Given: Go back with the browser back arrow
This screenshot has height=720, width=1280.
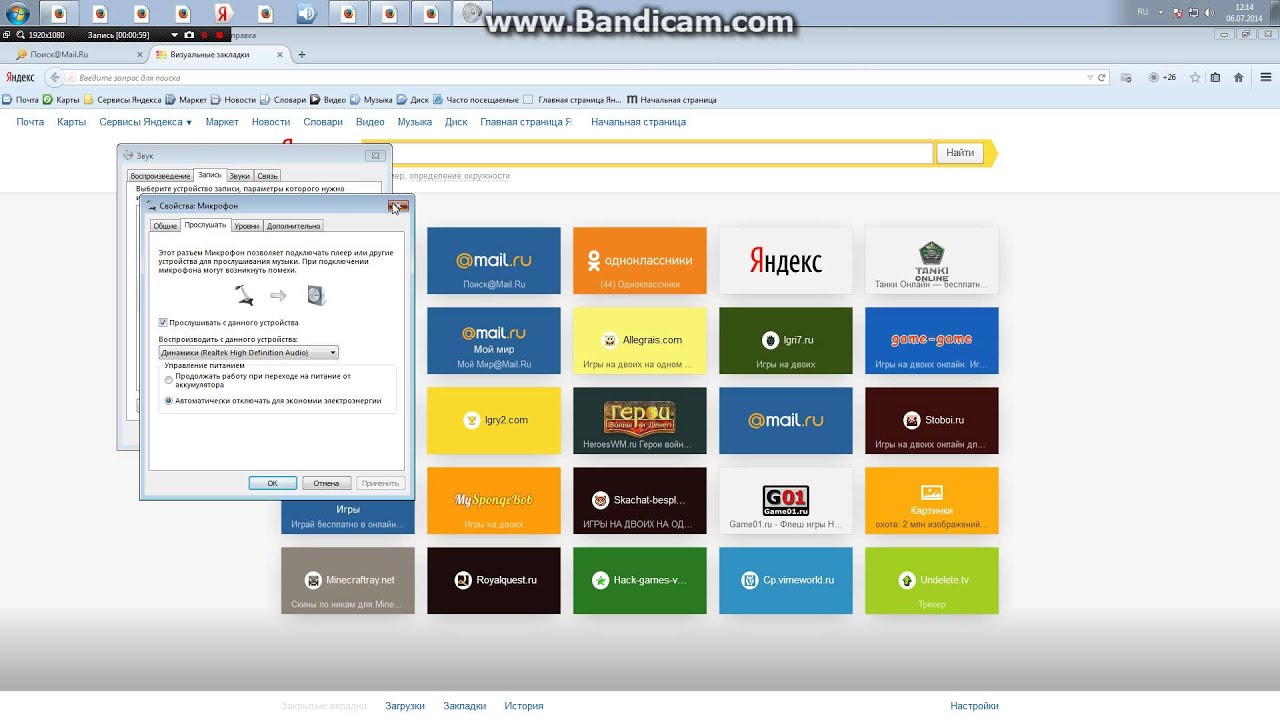Looking at the screenshot, I should pyautogui.click(x=55, y=77).
